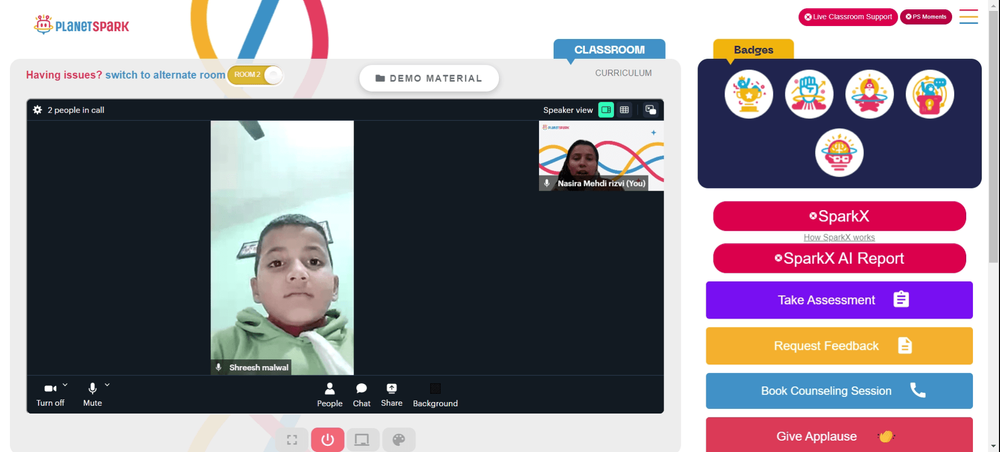The width and height of the screenshot is (1000, 452).
Task: Toggle fullscreen below the video
Action: pos(292,440)
